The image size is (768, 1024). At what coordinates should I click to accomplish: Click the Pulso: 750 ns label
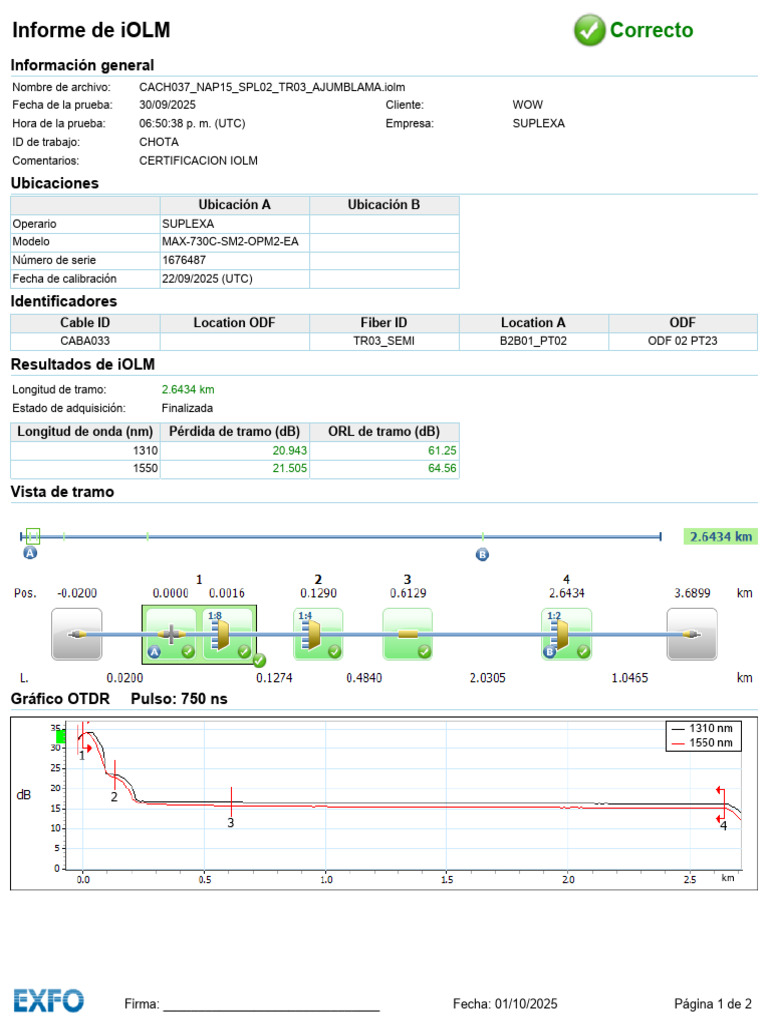(x=179, y=699)
